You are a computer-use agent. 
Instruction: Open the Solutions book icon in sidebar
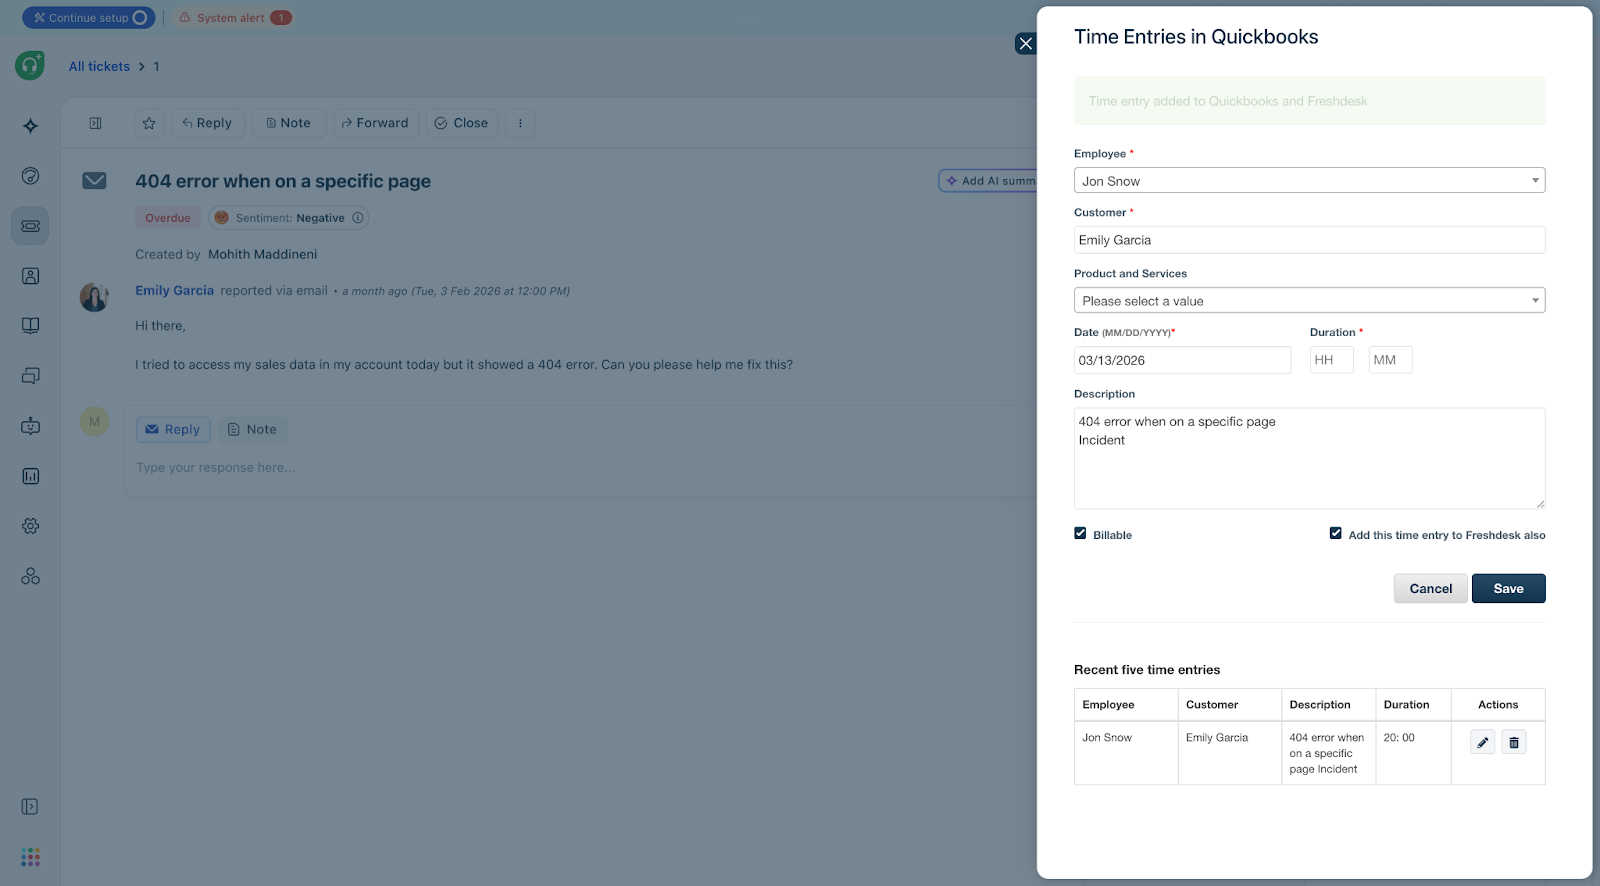click(31, 326)
